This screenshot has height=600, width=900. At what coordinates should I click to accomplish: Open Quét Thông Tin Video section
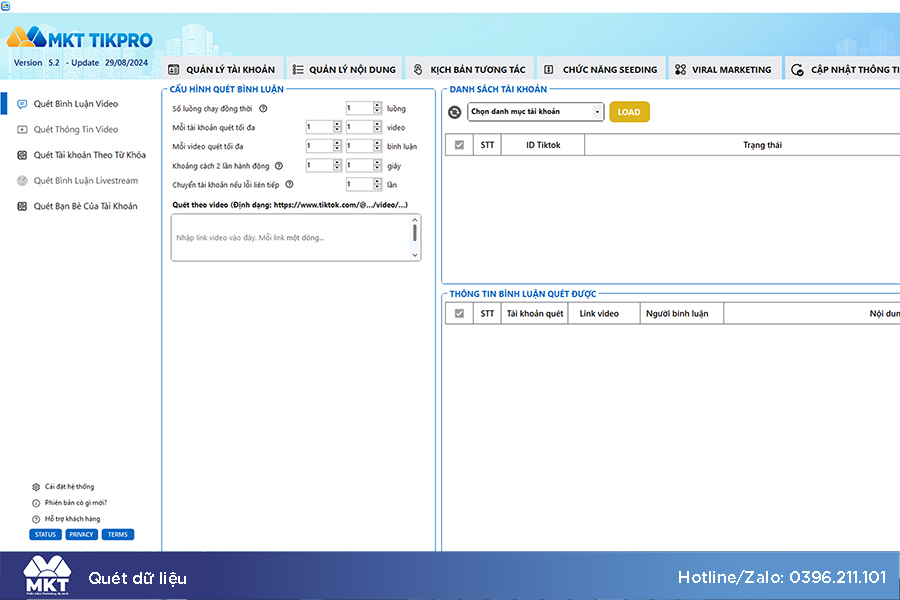coord(76,130)
